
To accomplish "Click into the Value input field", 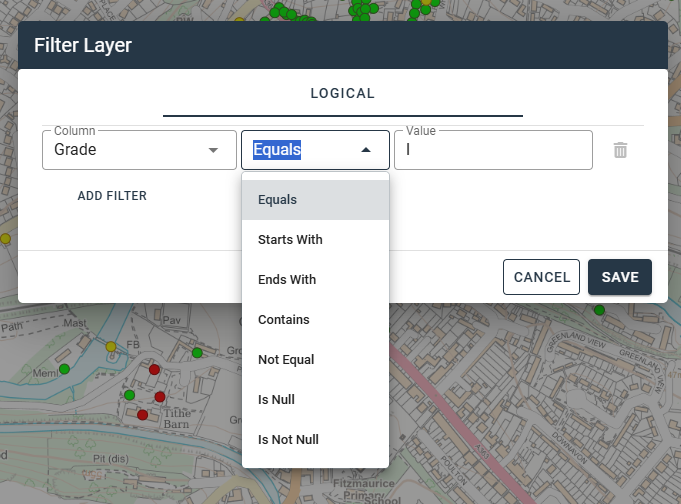I will coord(492,150).
